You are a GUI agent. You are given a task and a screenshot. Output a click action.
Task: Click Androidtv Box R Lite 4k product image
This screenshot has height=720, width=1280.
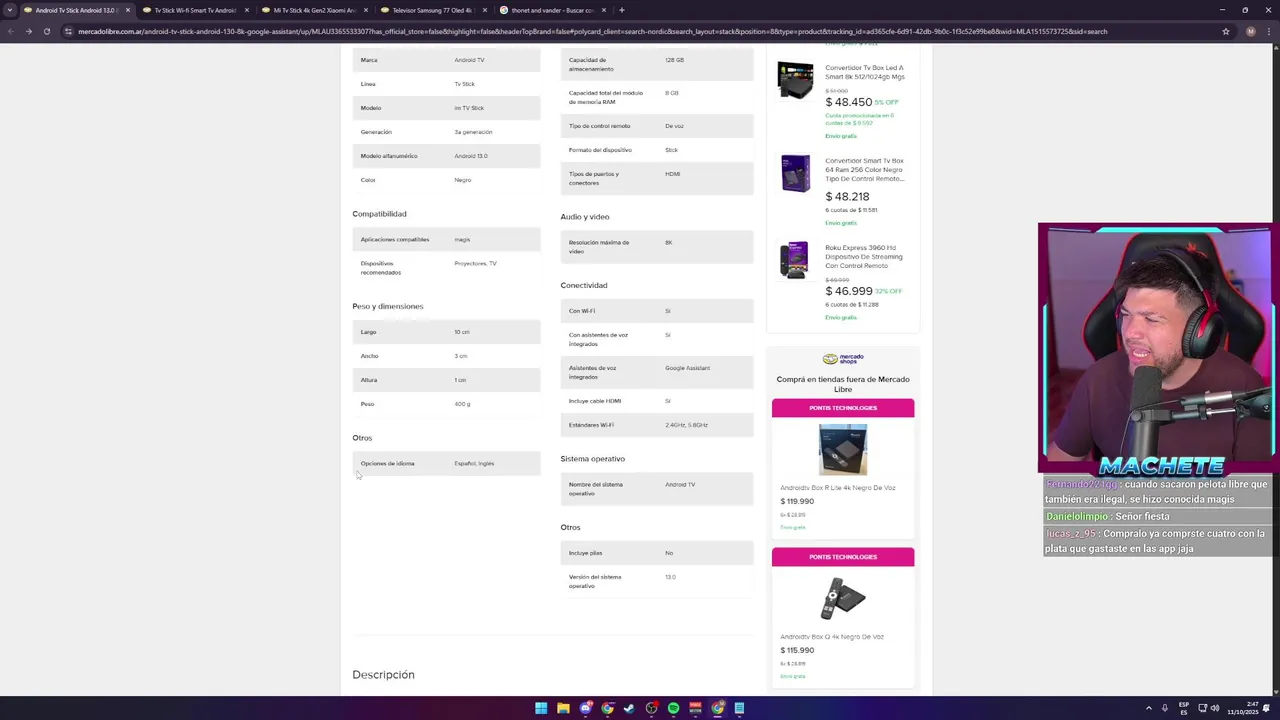click(843, 449)
